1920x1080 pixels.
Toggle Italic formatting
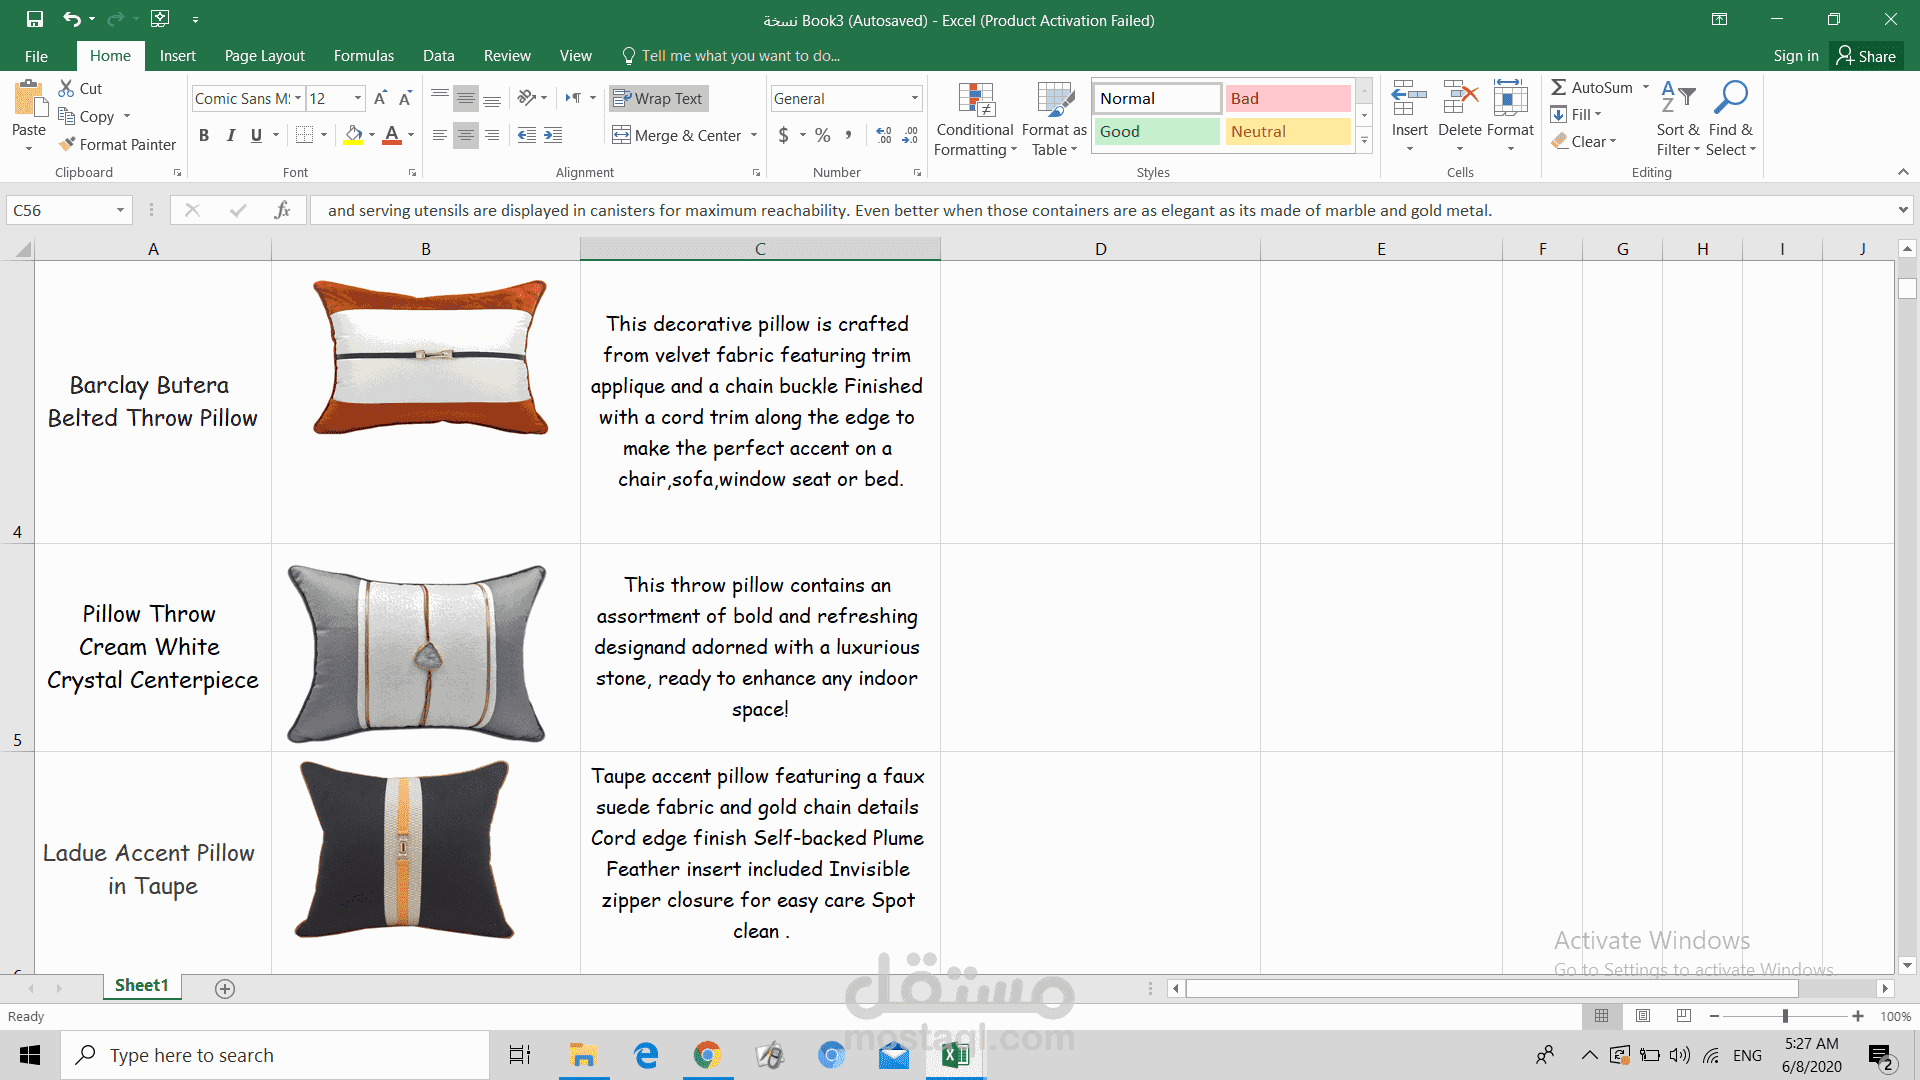point(230,135)
